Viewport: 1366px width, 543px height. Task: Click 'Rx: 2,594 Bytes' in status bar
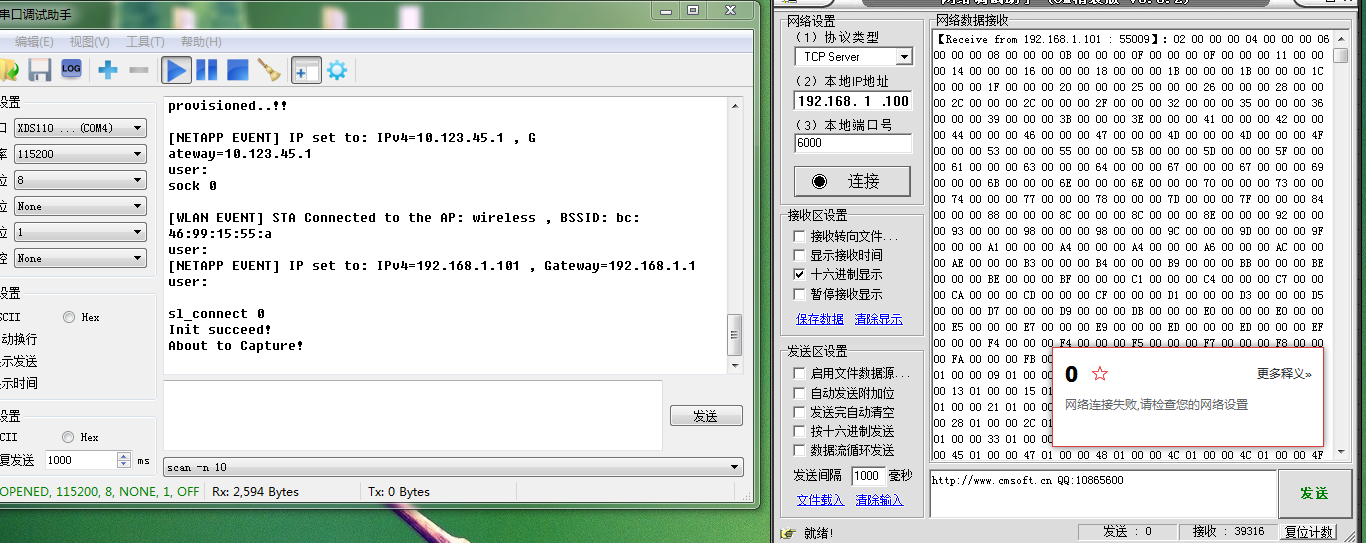point(255,491)
